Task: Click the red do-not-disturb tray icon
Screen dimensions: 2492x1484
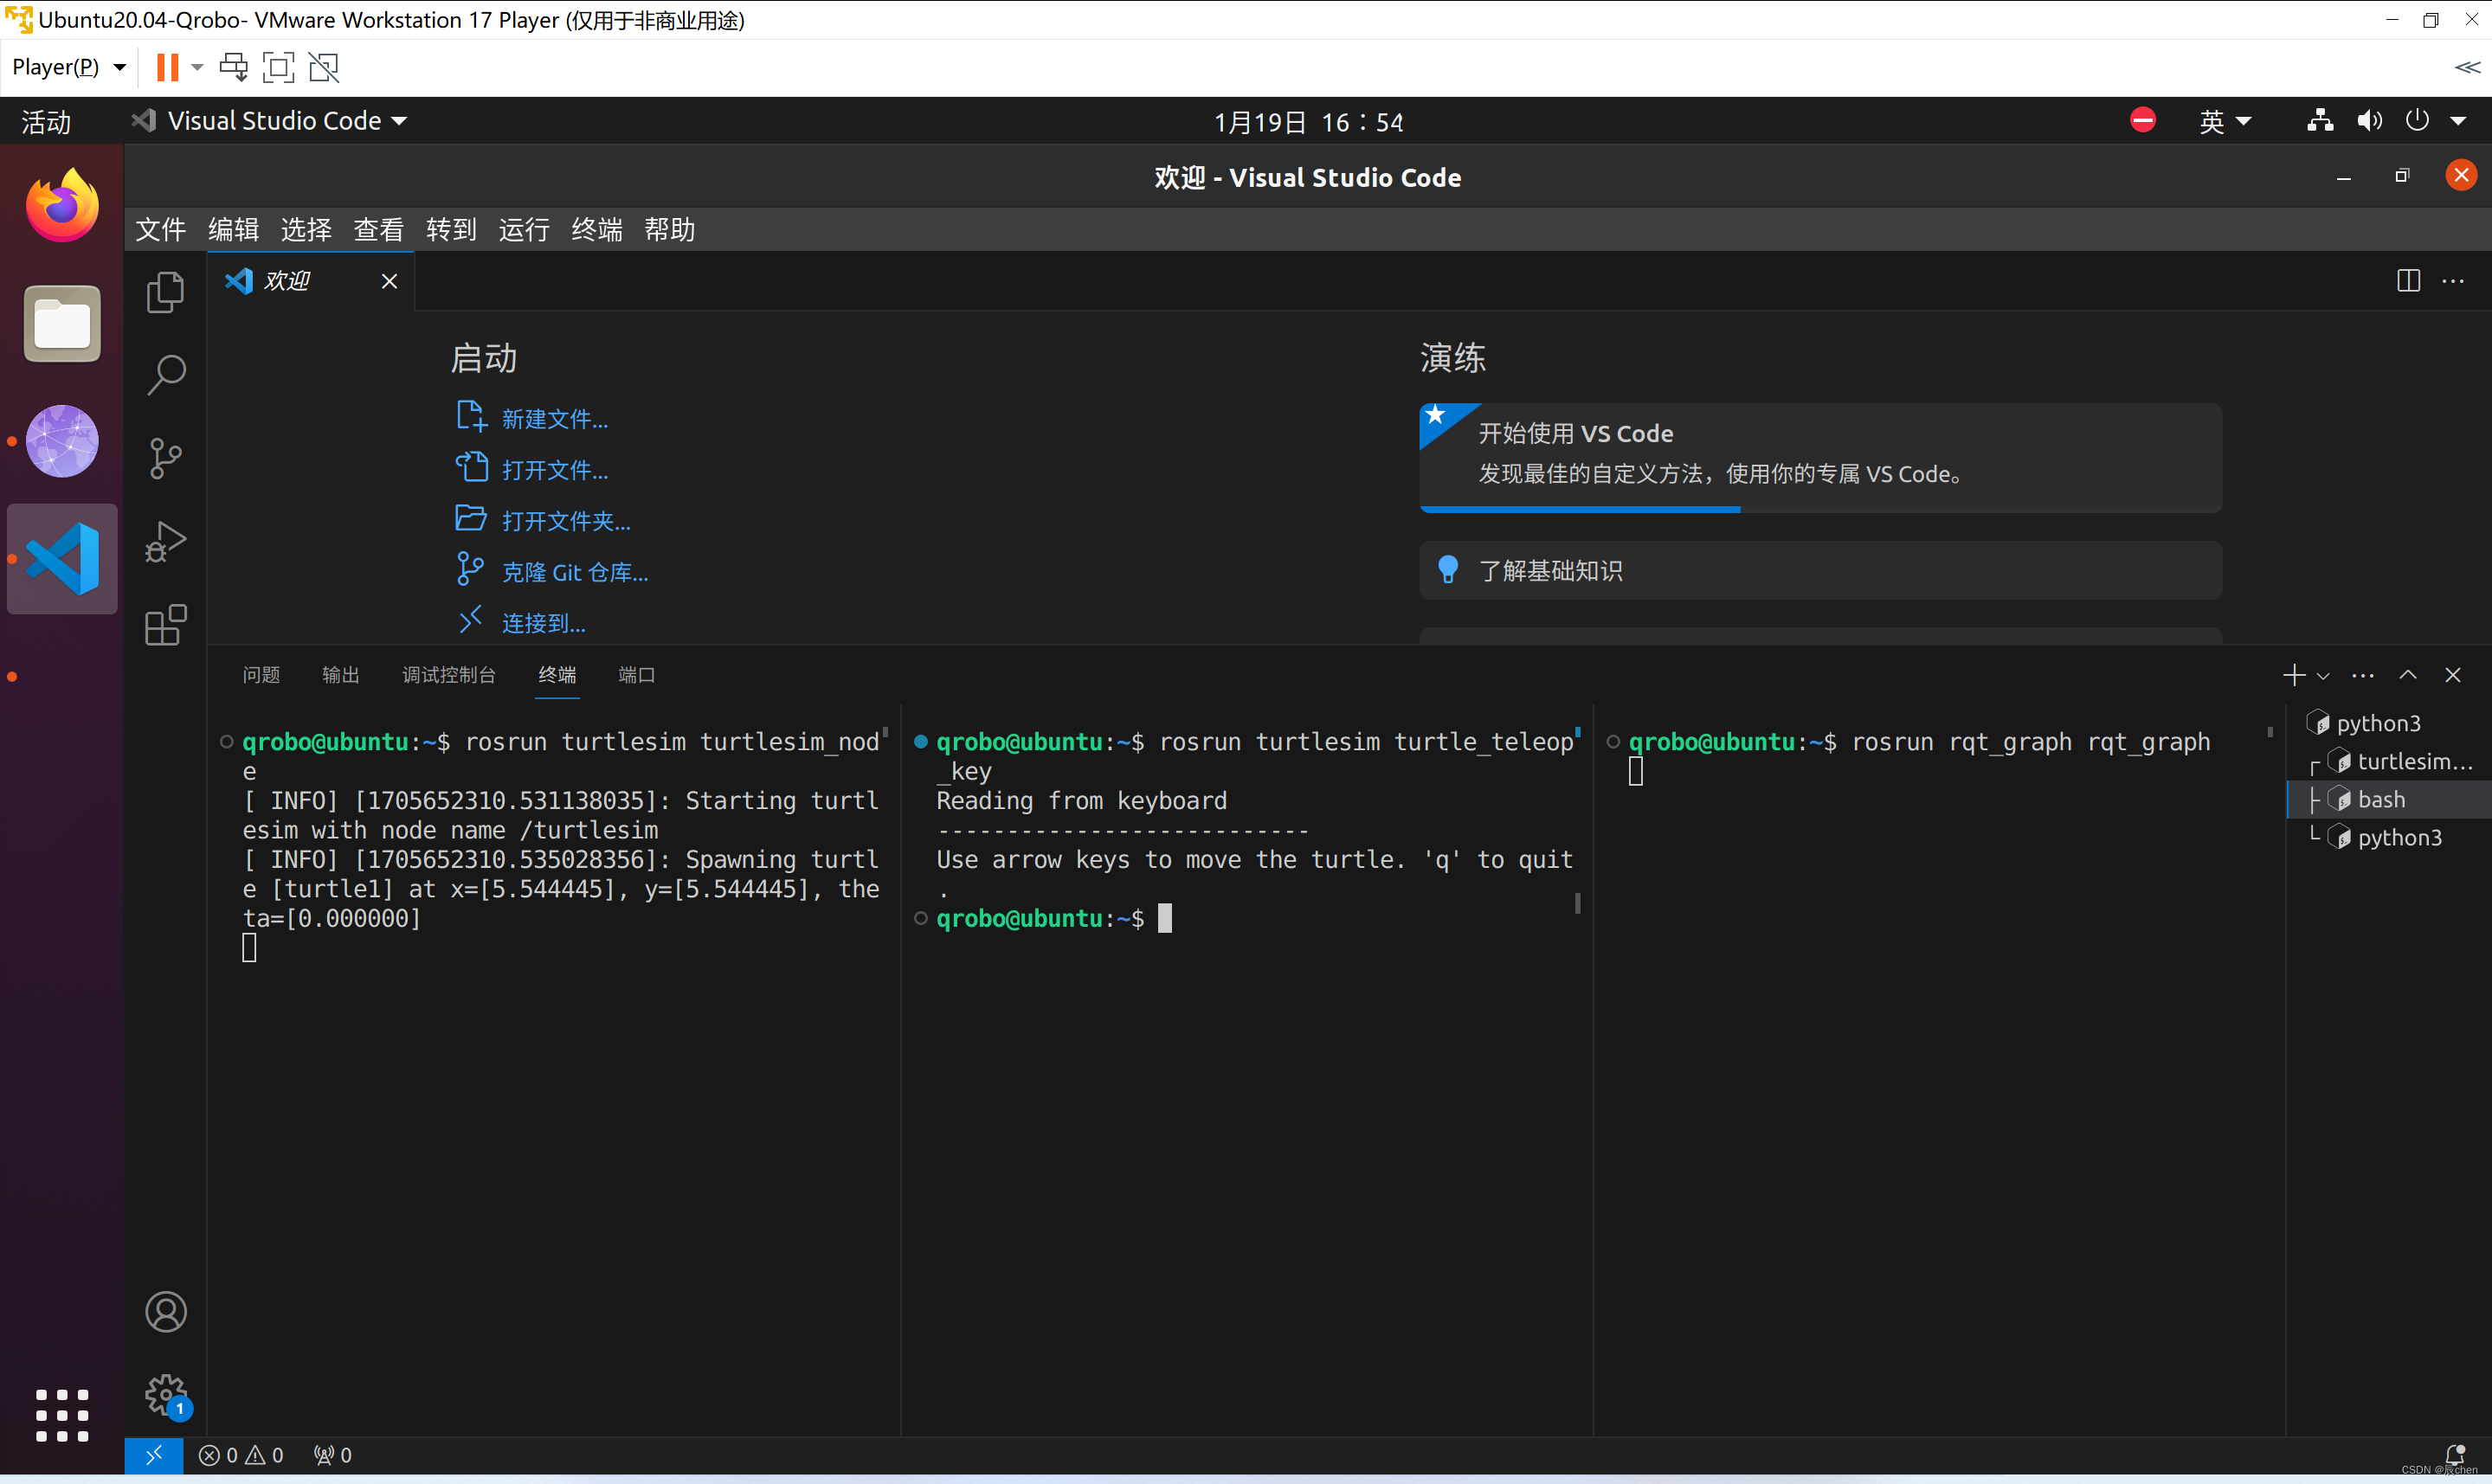Action: click(2142, 121)
